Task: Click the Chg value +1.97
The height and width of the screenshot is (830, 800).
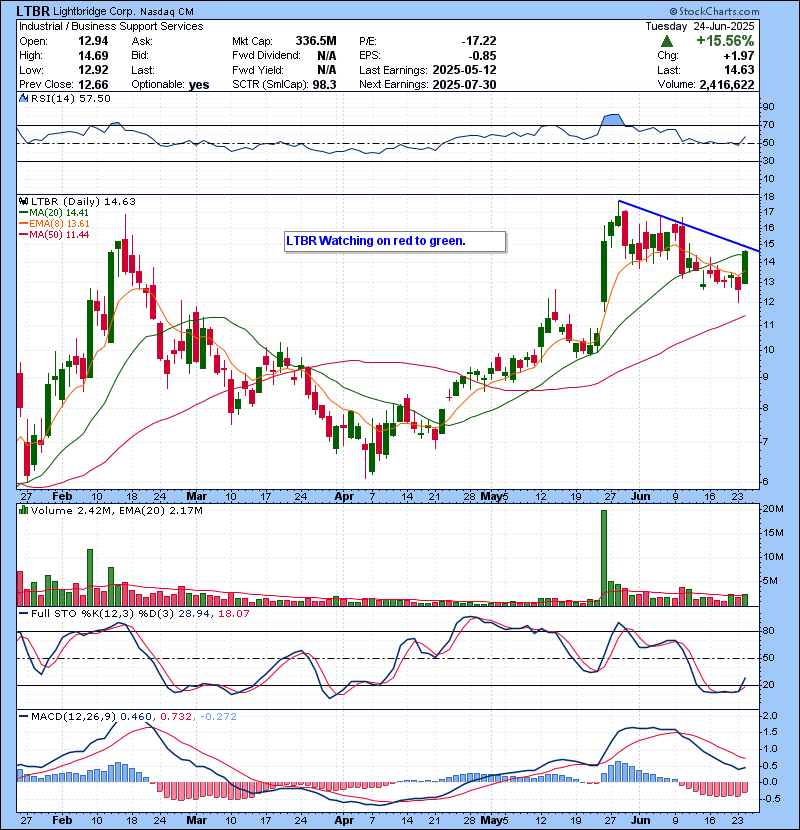Action: pyautogui.click(x=740, y=56)
